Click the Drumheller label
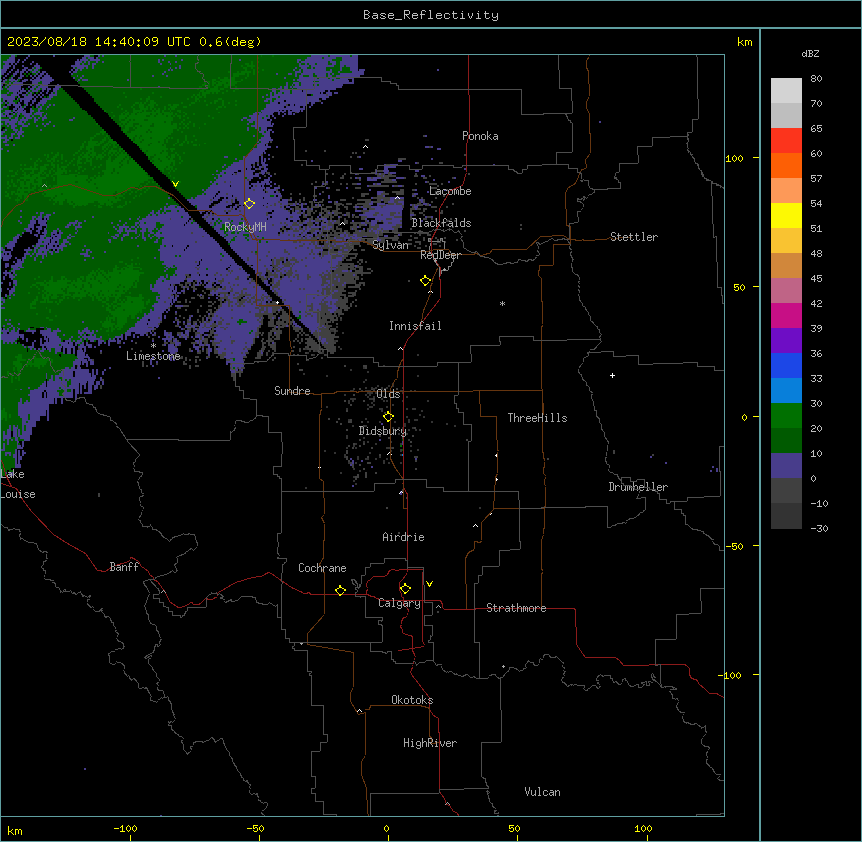The image size is (862, 842). tap(638, 487)
